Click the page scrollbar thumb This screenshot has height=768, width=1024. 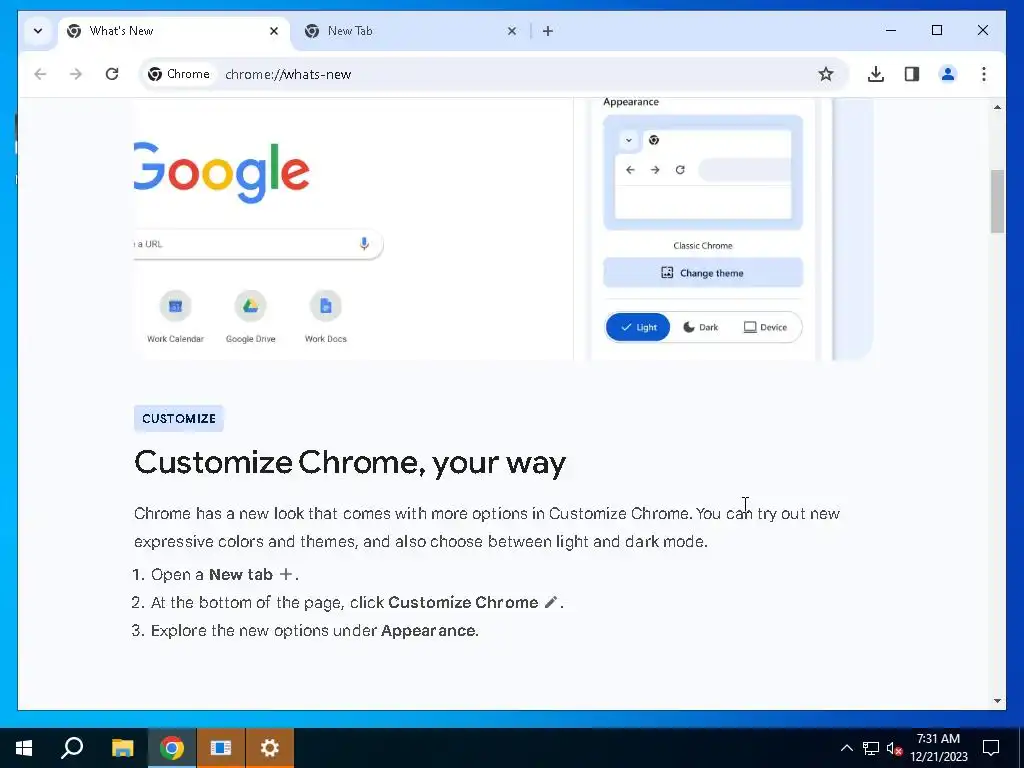click(997, 200)
